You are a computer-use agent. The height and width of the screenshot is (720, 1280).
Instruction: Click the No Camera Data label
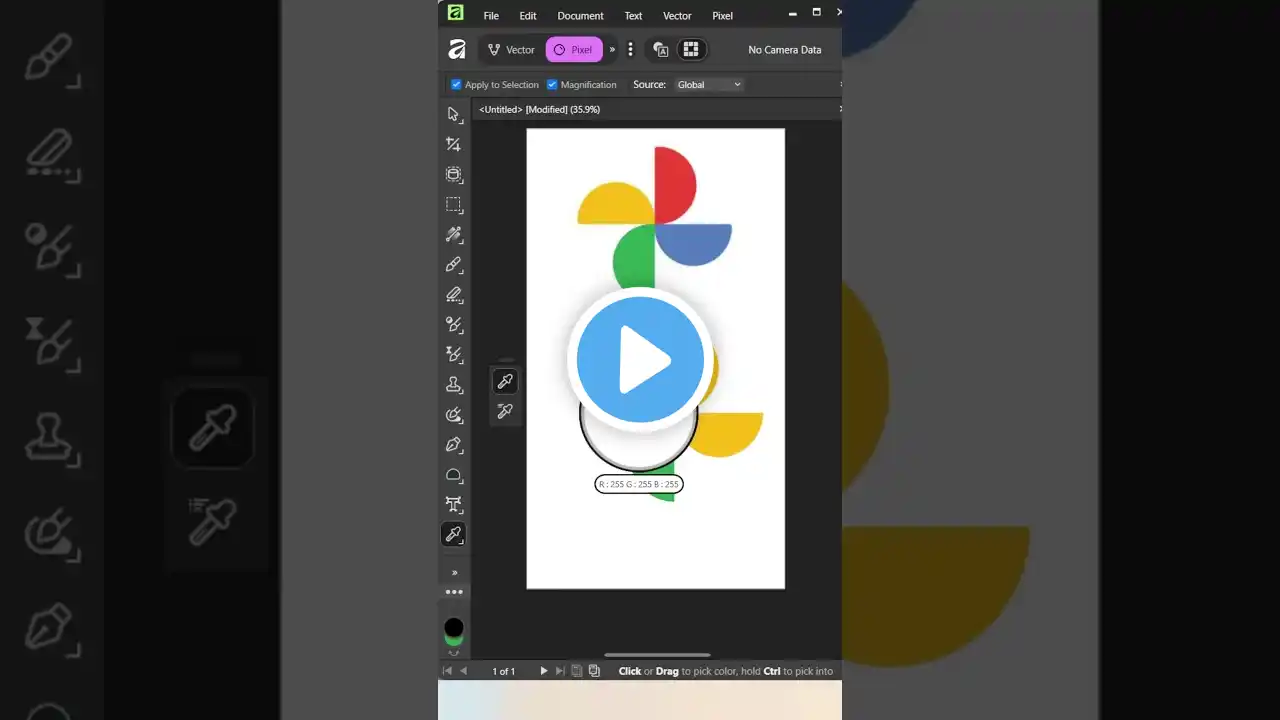[784, 49]
